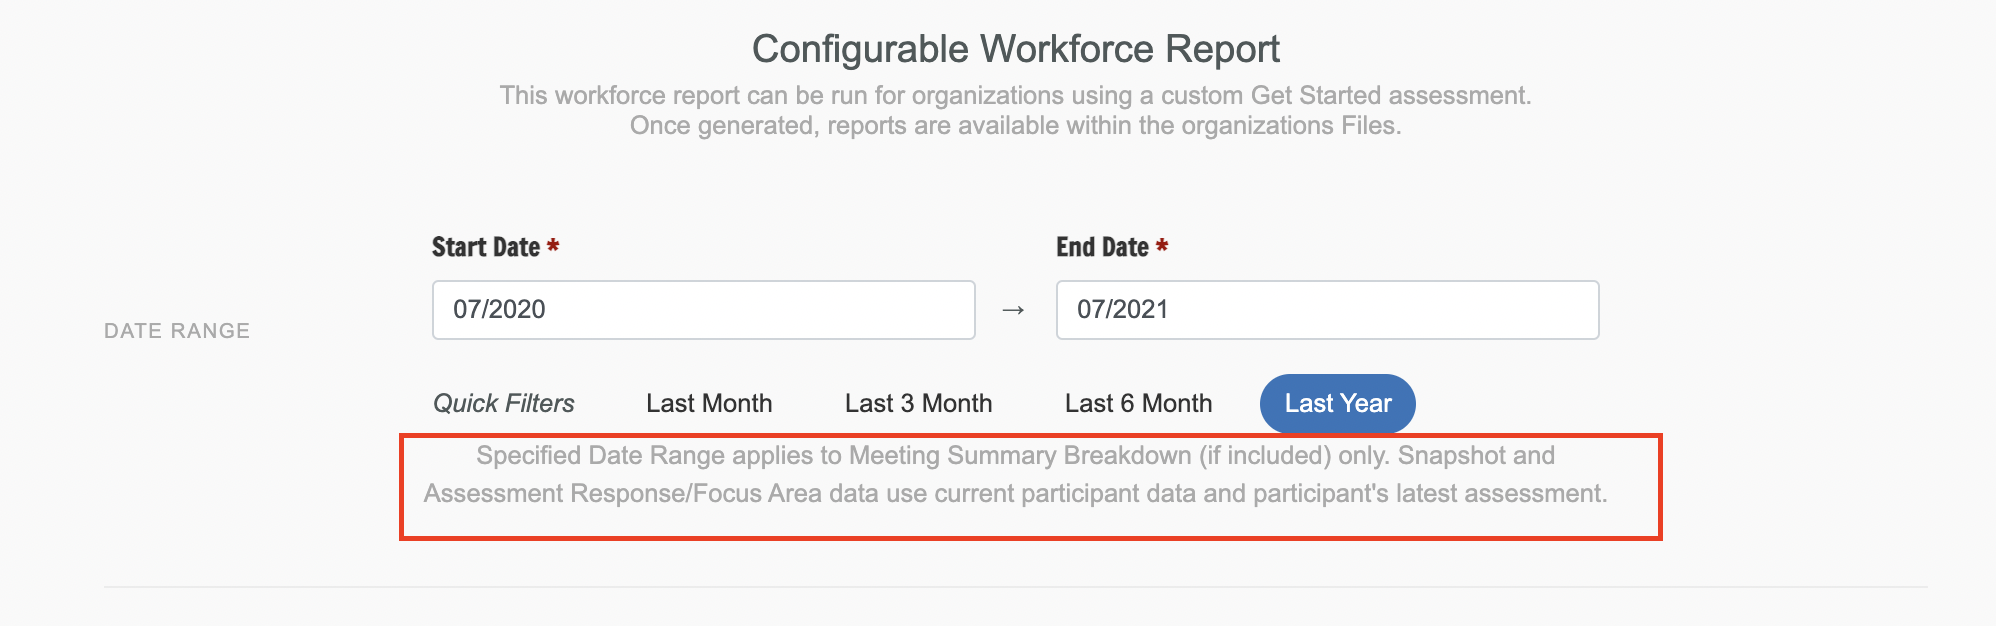
Task: Click the Quick Filters label
Action: [x=504, y=404]
